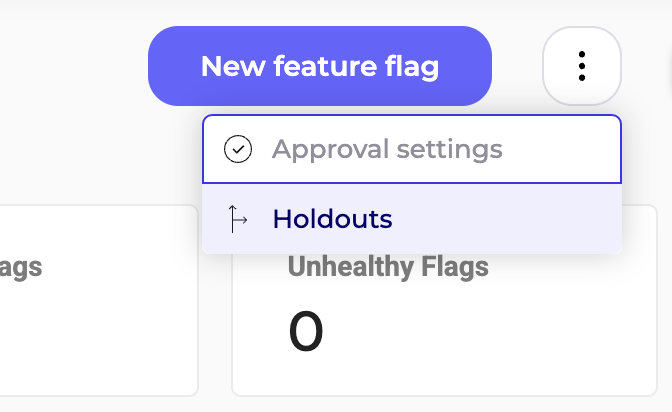Click the Approval settings text label
The width and height of the screenshot is (672, 412).
pos(387,150)
